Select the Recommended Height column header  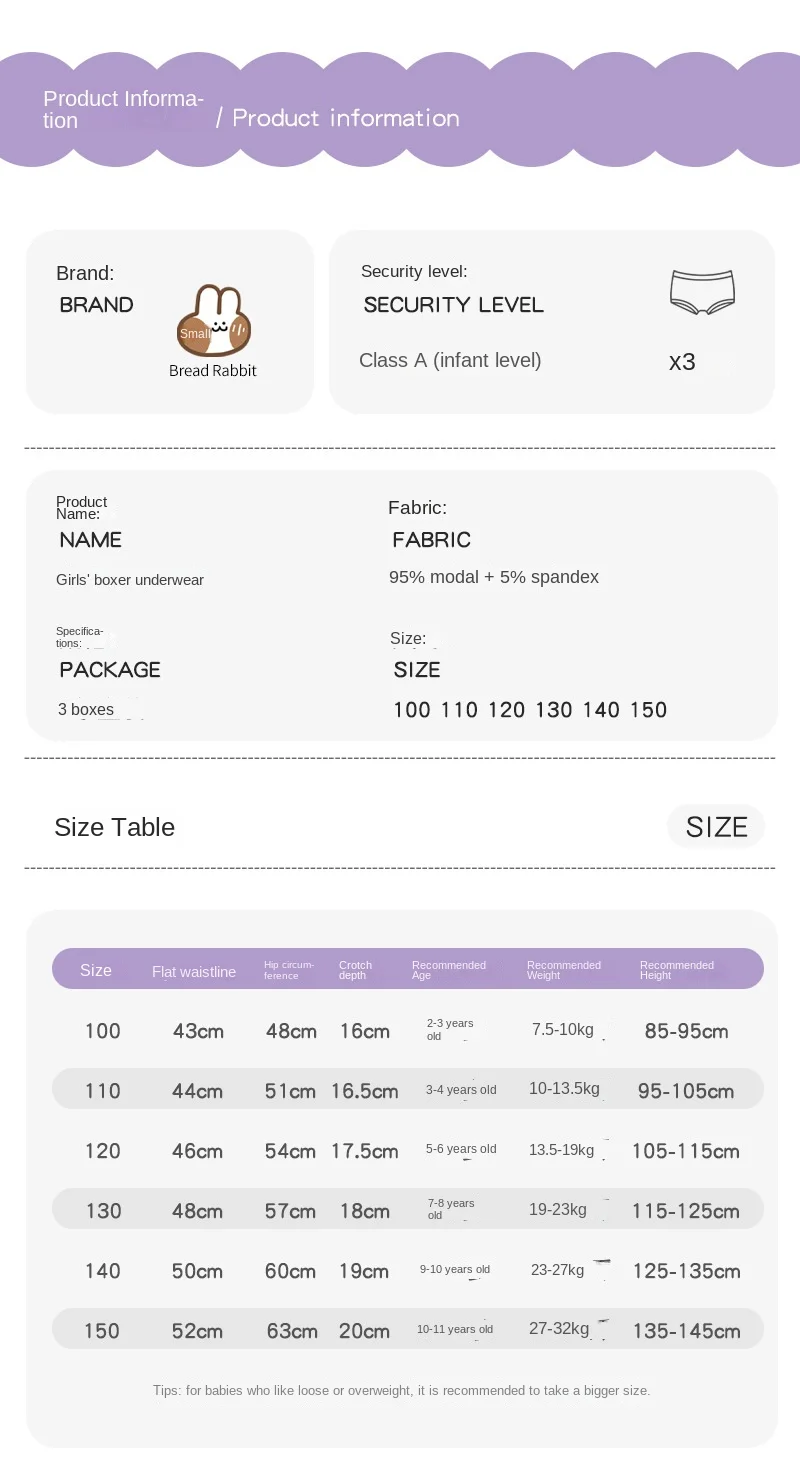[x=677, y=970]
